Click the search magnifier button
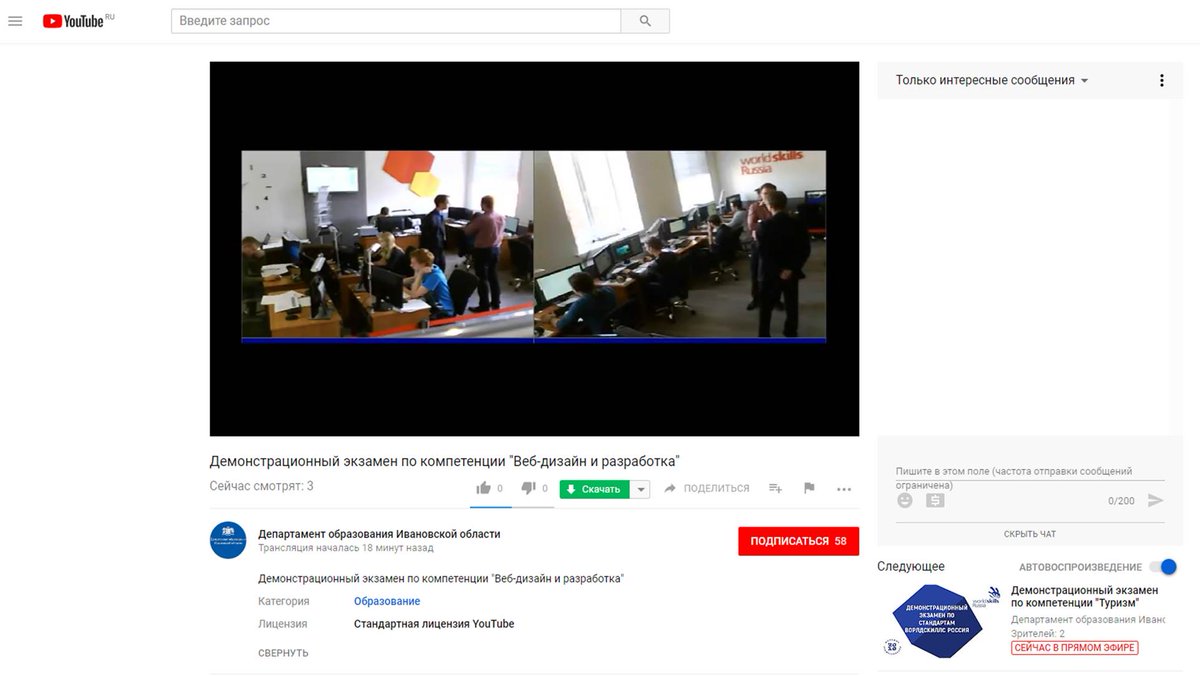This screenshot has width=1200, height=676. coord(645,21)
